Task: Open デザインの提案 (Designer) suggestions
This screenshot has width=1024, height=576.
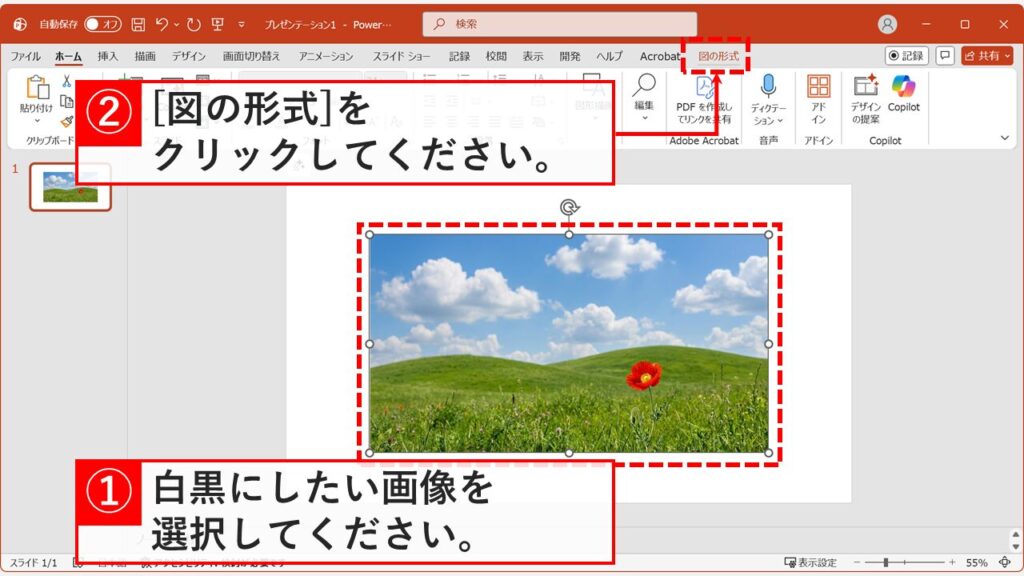Action: [867, 95]
